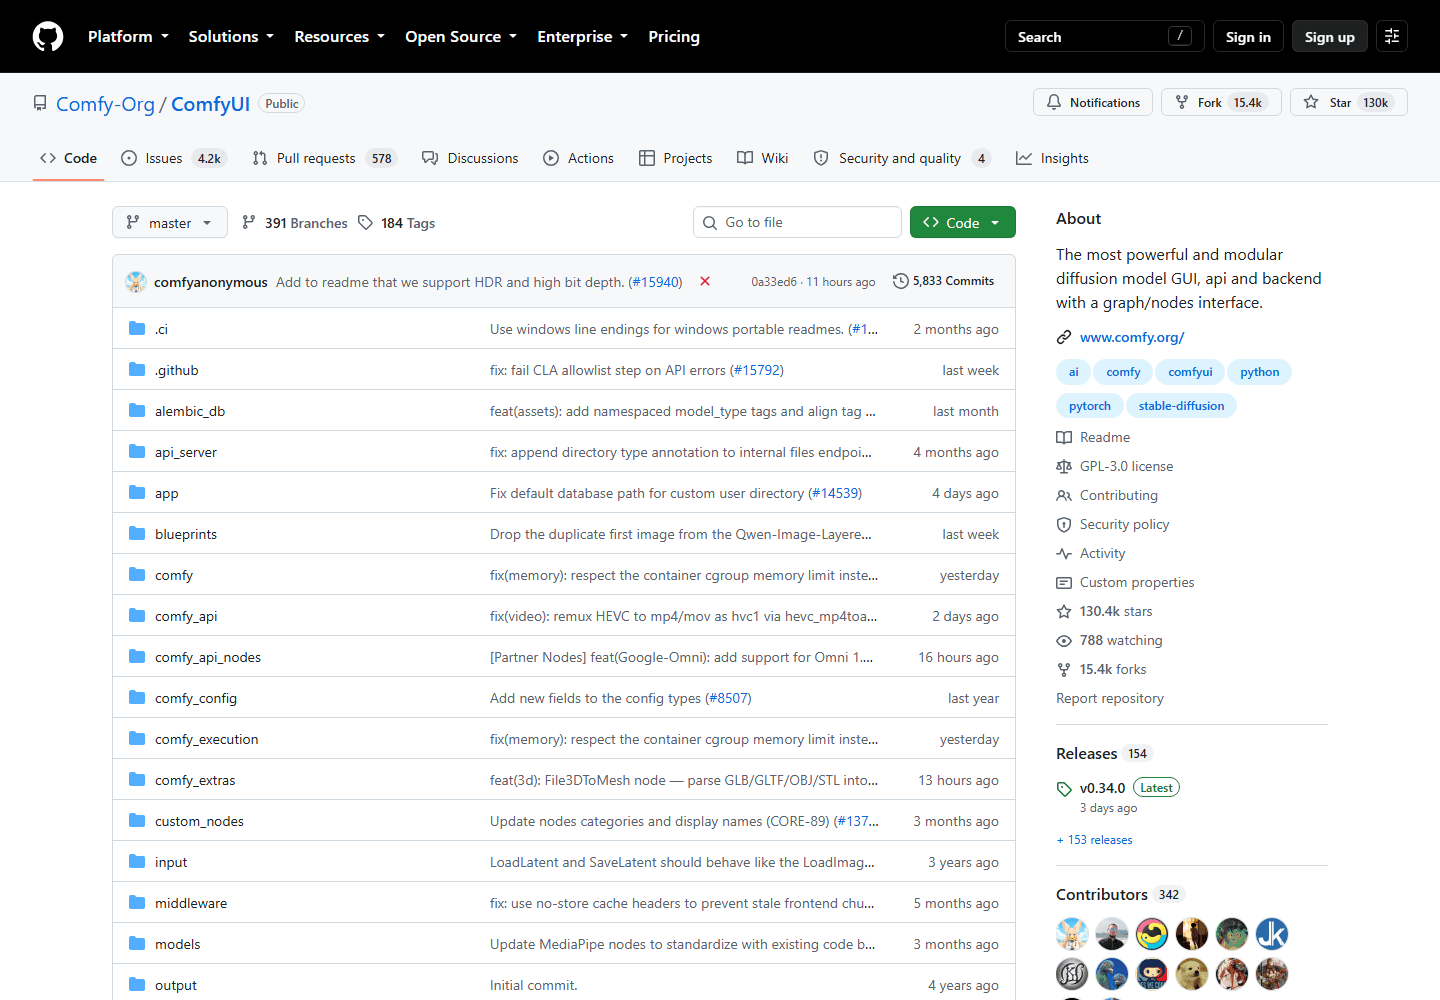View the 153 releases link
The image size is (1440, 1000).
(1095, 840)
